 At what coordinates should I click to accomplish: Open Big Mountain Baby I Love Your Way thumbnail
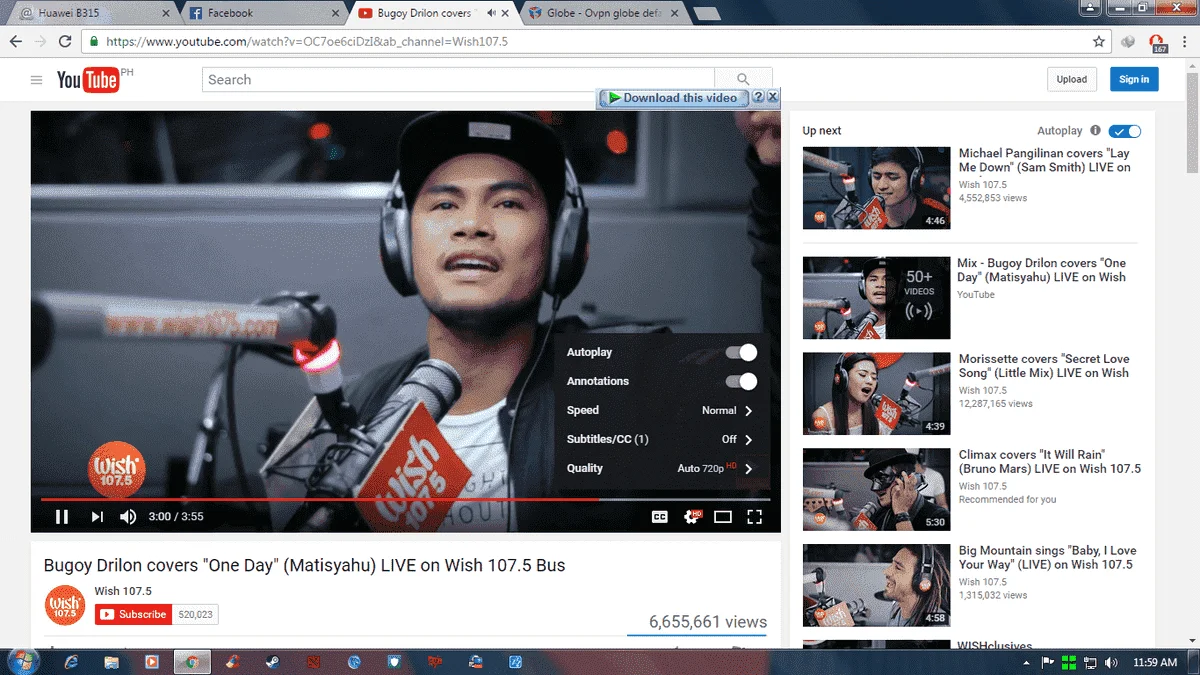[x=876, y=585]
